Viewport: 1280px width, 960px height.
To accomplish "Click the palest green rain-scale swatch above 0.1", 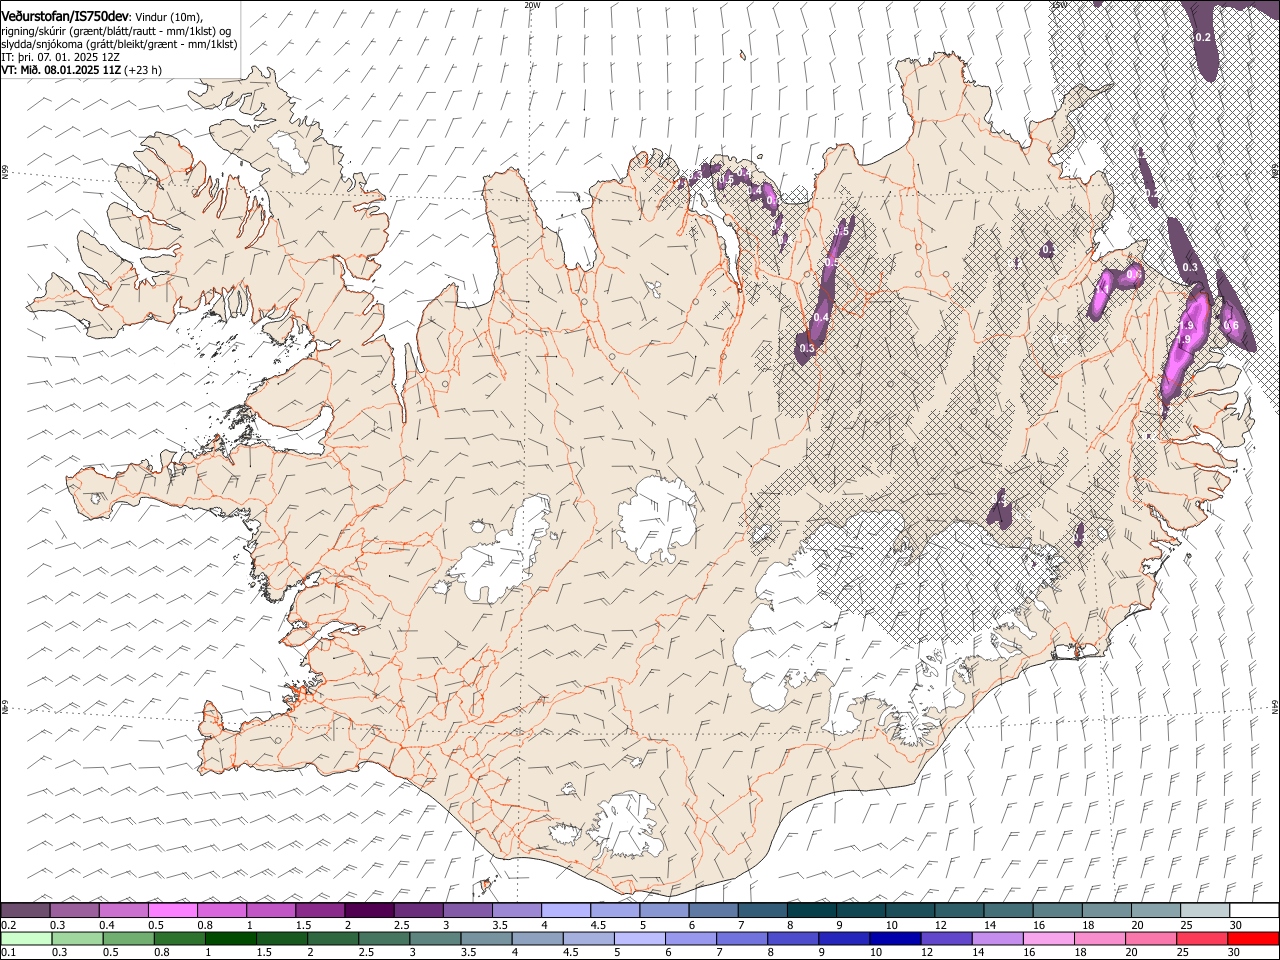I will [26, 938].
